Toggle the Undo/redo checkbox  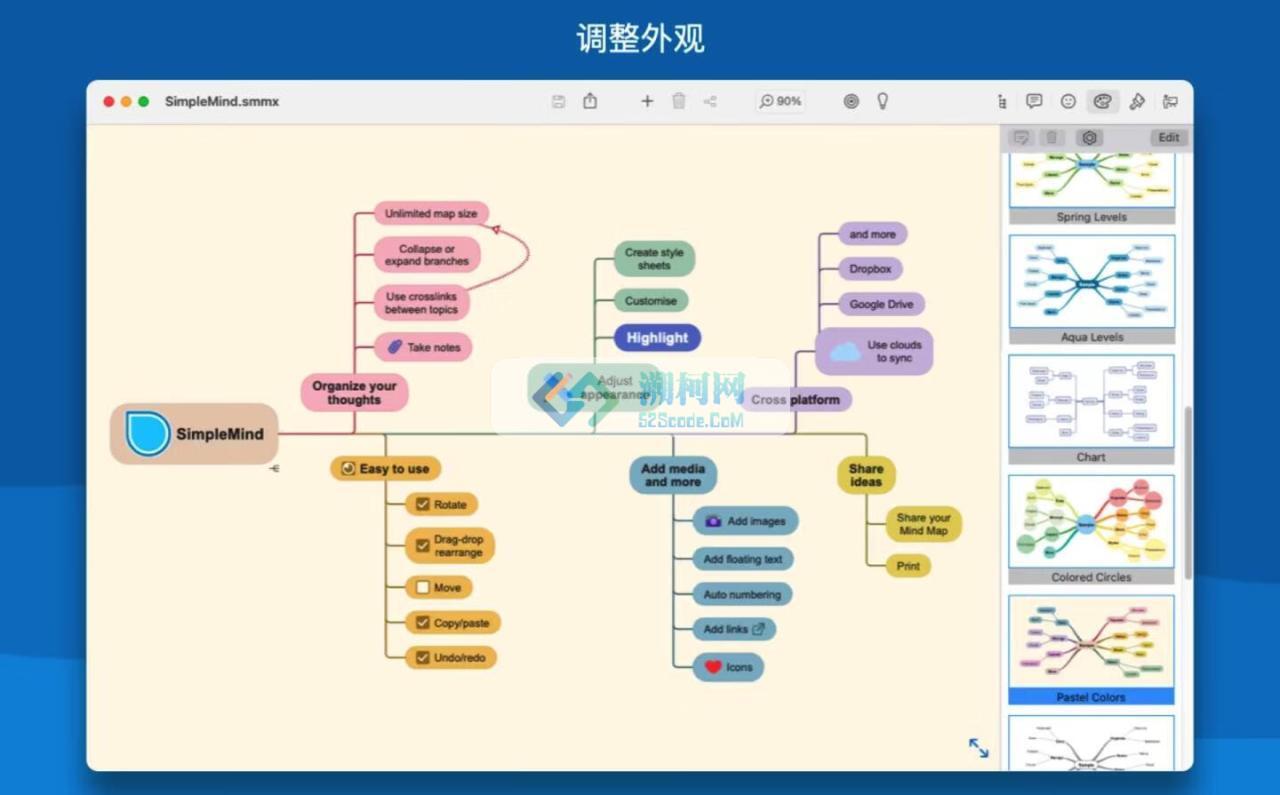422,658
